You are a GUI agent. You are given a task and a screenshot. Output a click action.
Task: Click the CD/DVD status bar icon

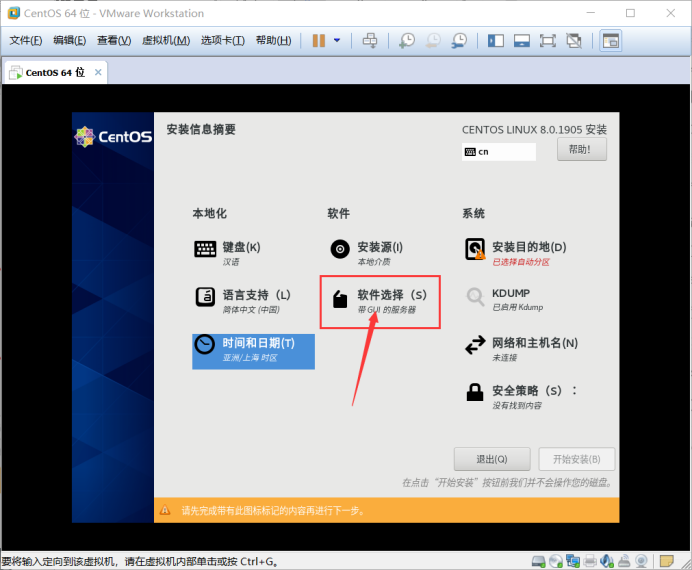pyautogui.click(x=556, y=561)
